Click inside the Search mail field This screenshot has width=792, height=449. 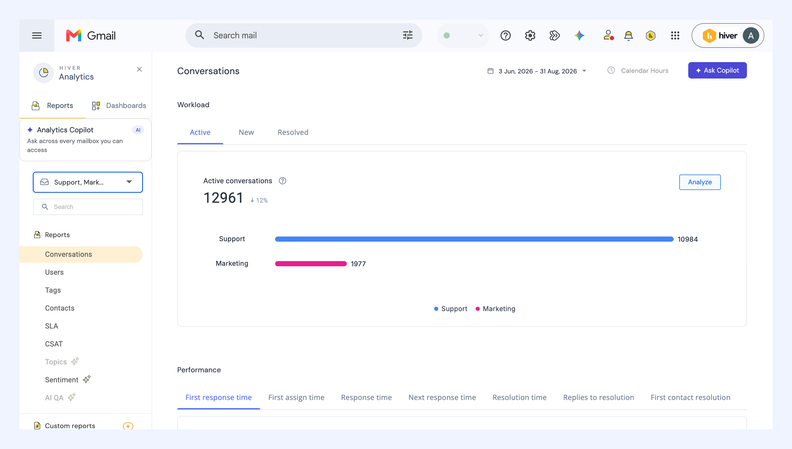point(303,35)
